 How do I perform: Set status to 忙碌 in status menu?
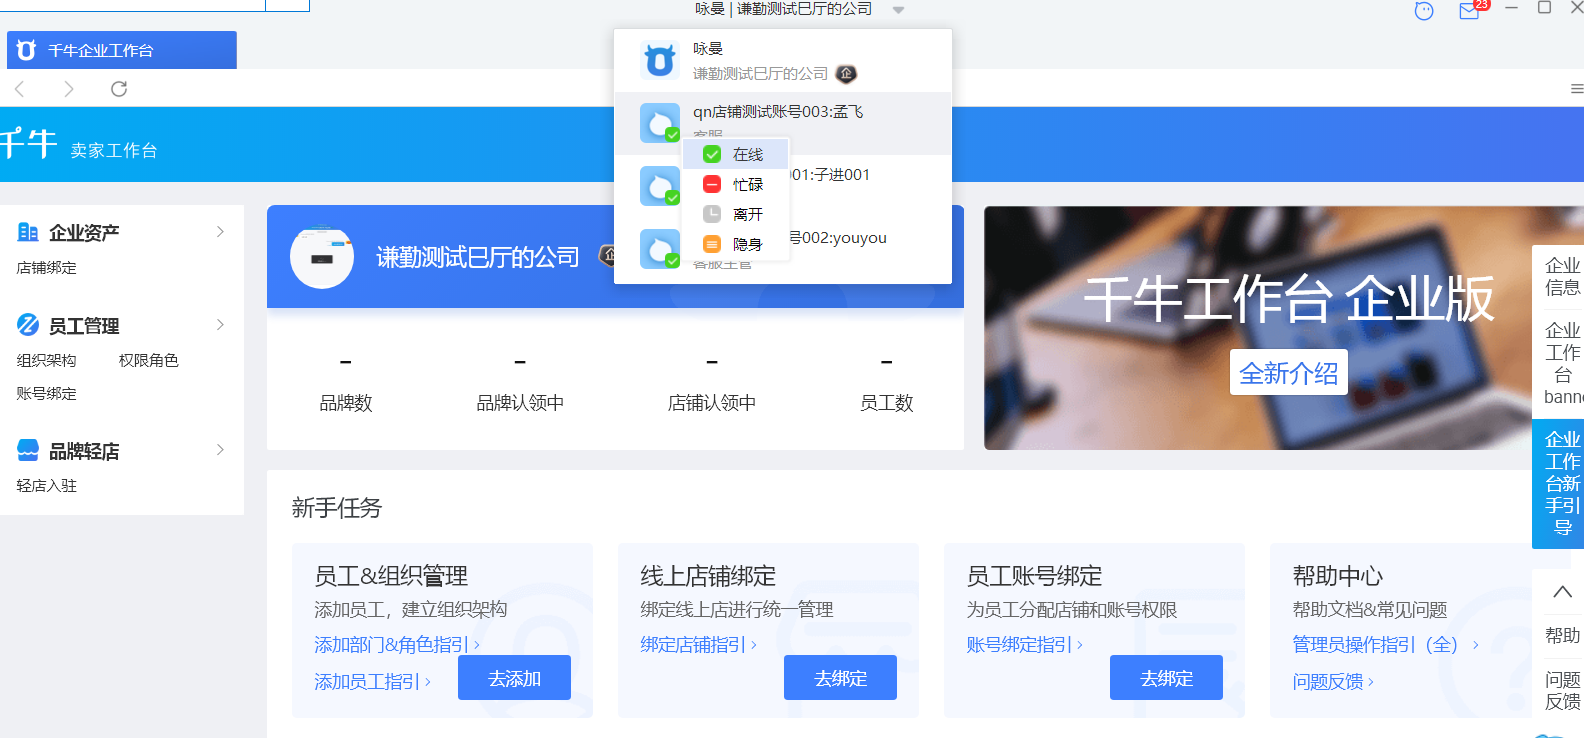tap(735, 184)
